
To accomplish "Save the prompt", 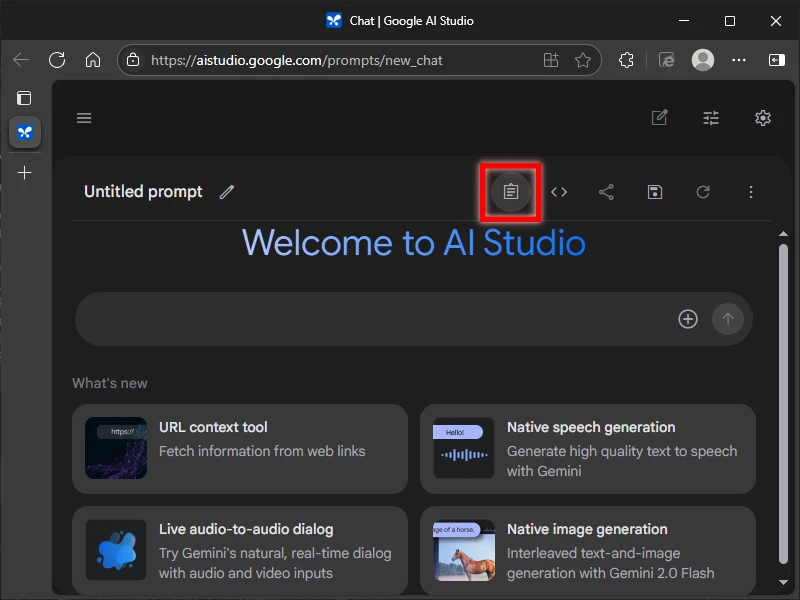I will pyautogui.click(x=655, y=192).
